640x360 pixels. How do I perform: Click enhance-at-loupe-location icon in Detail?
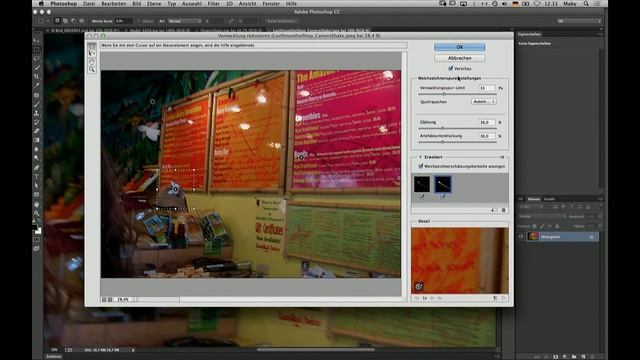point(418,287)
